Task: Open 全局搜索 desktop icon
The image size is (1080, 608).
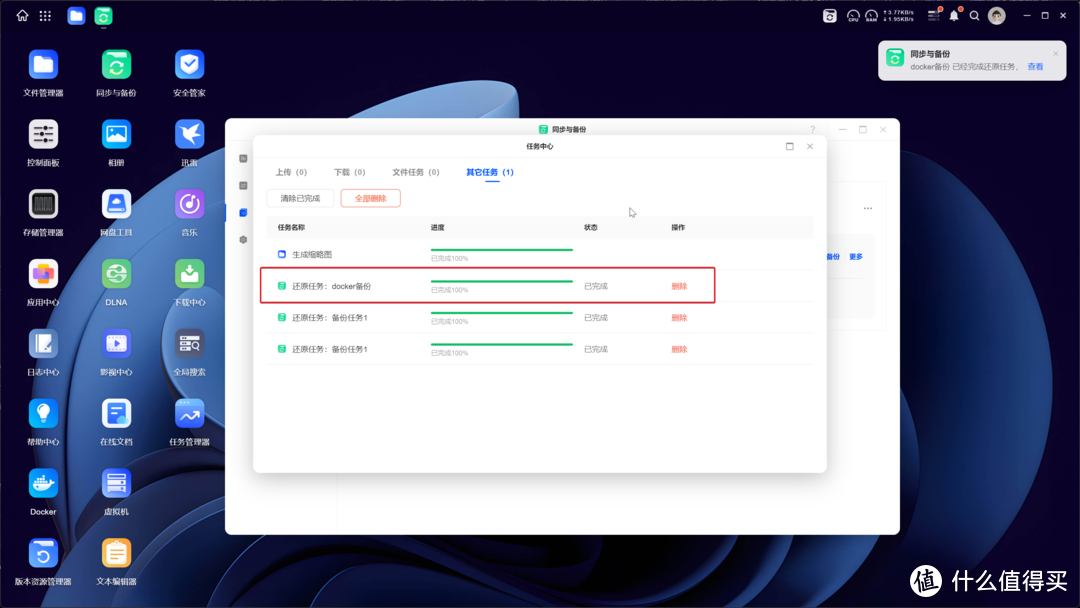Action: point(189,344)
